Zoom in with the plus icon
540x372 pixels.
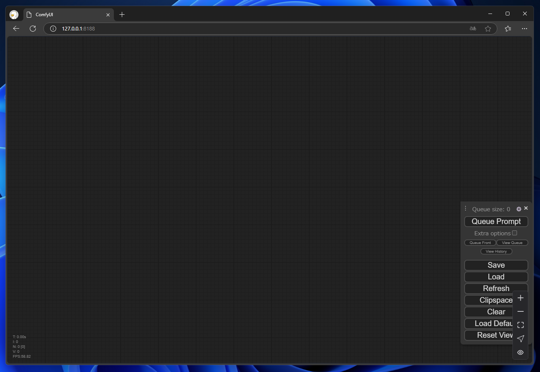(520, 298)
